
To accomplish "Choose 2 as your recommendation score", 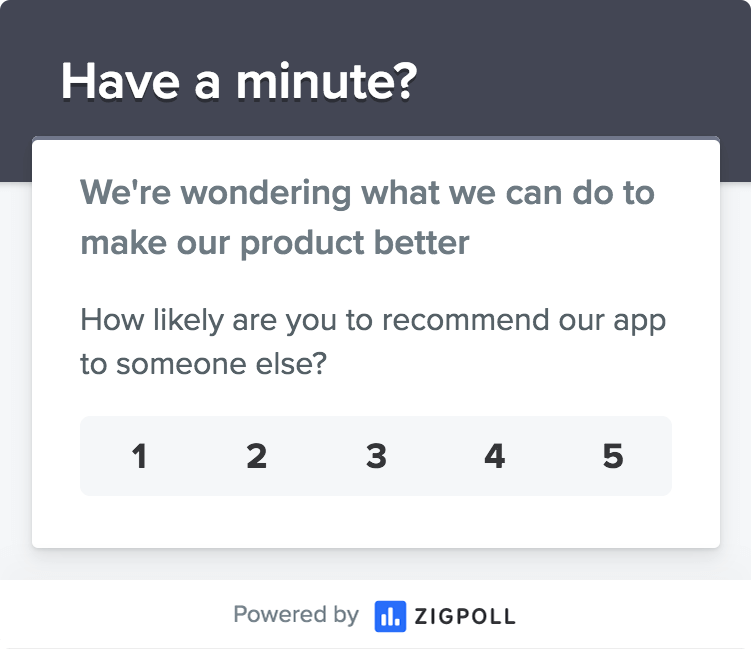I will click(257, 456).
